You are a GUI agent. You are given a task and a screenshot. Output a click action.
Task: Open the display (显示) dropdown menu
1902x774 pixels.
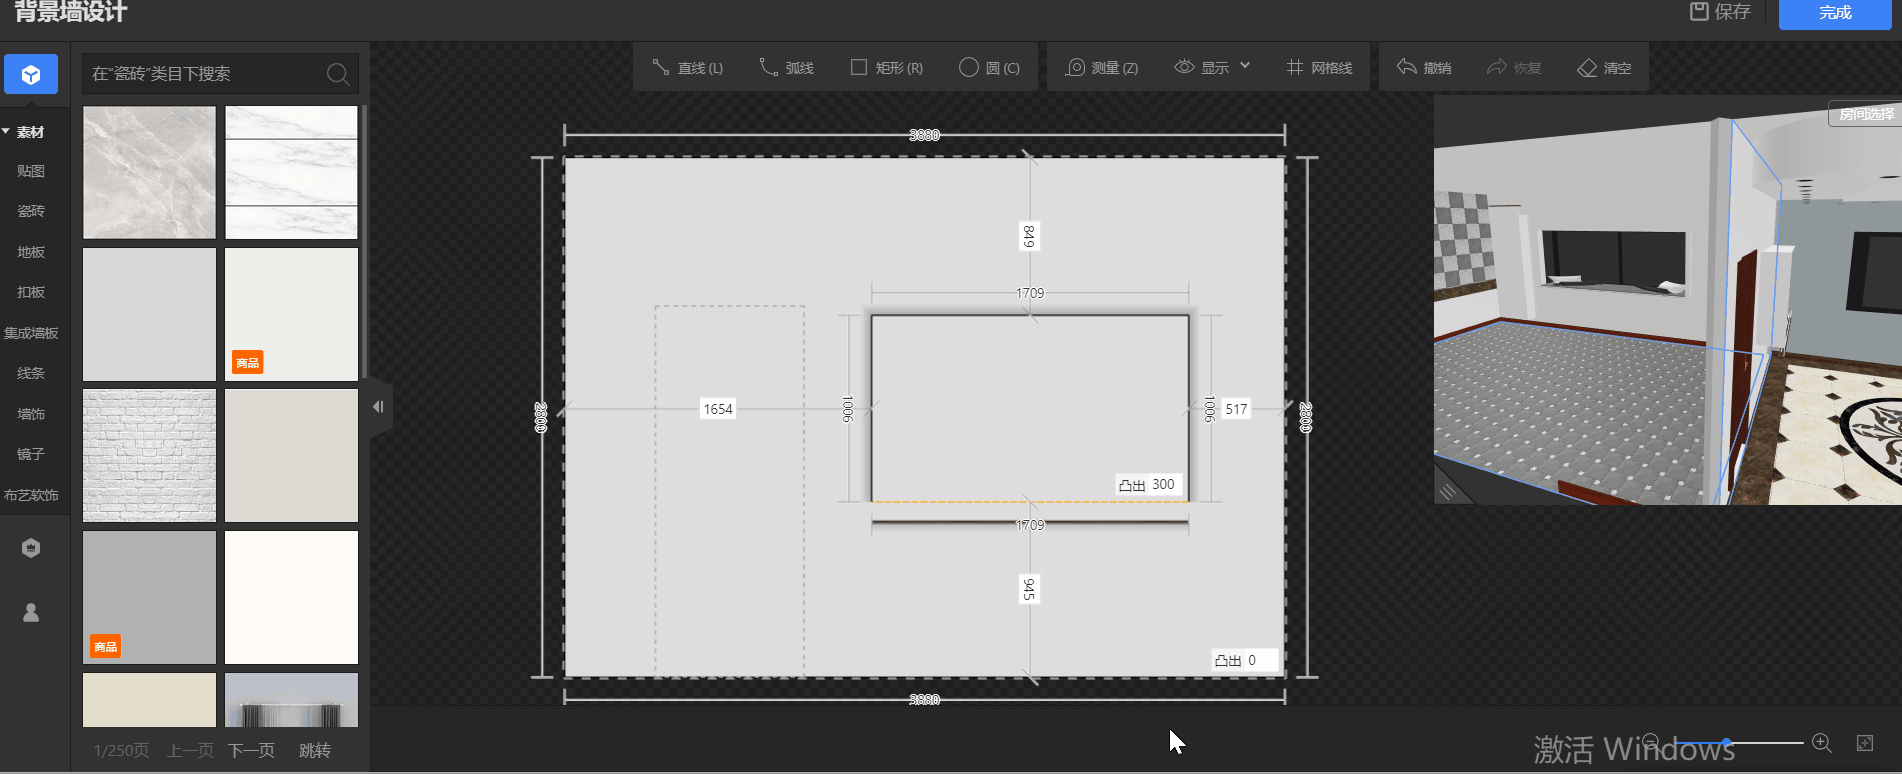[1212, 68]
